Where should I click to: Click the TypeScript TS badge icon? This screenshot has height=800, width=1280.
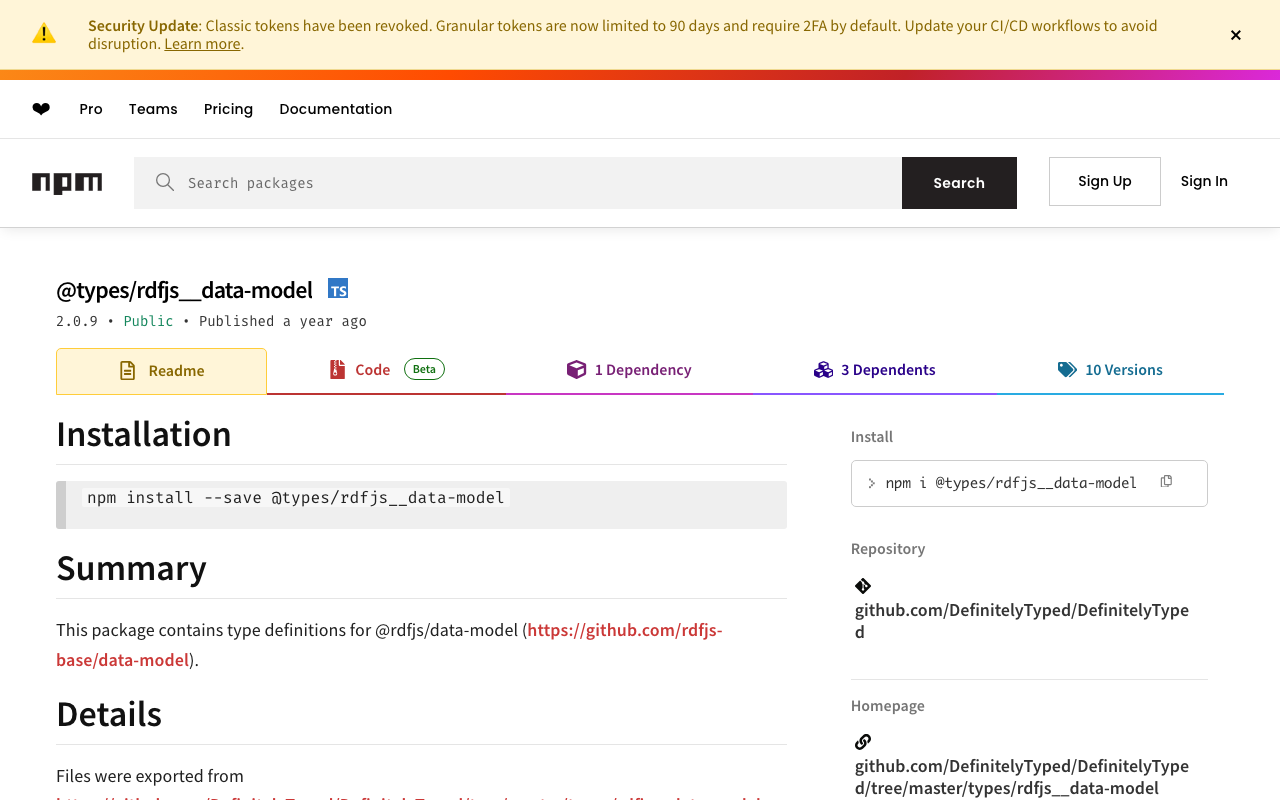(338, 289)
